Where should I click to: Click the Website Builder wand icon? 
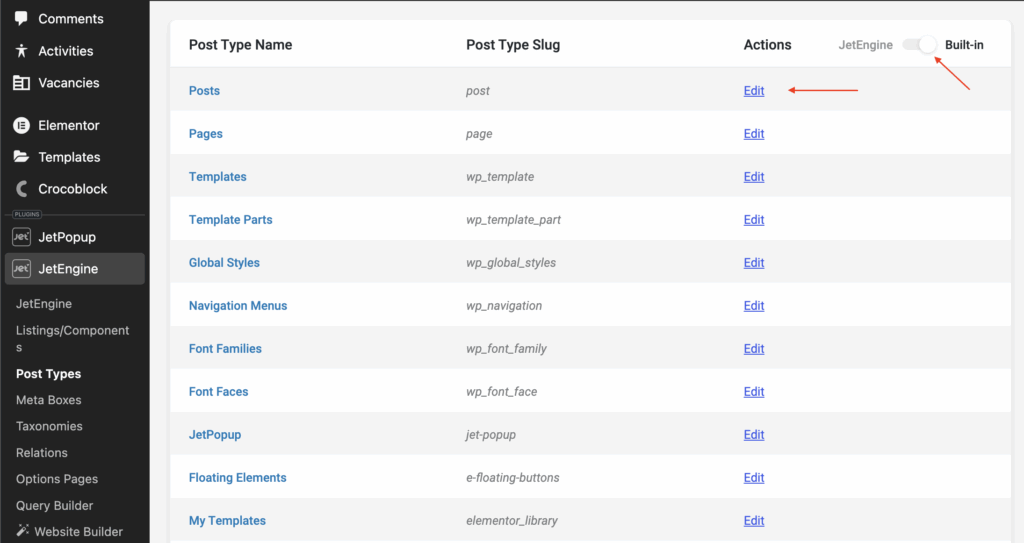[23, 530]
